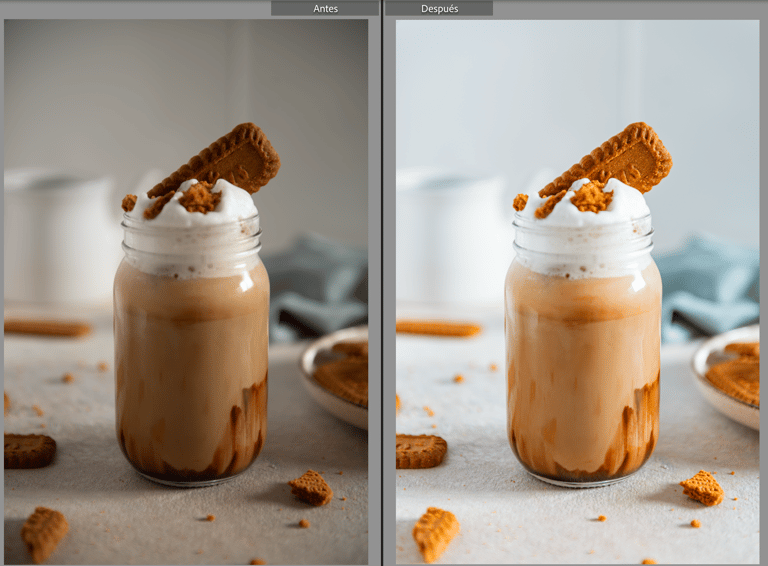This screenshot has width=768, height=566.
Task: Click the Después label above right photo
Action: coord(439,8)
